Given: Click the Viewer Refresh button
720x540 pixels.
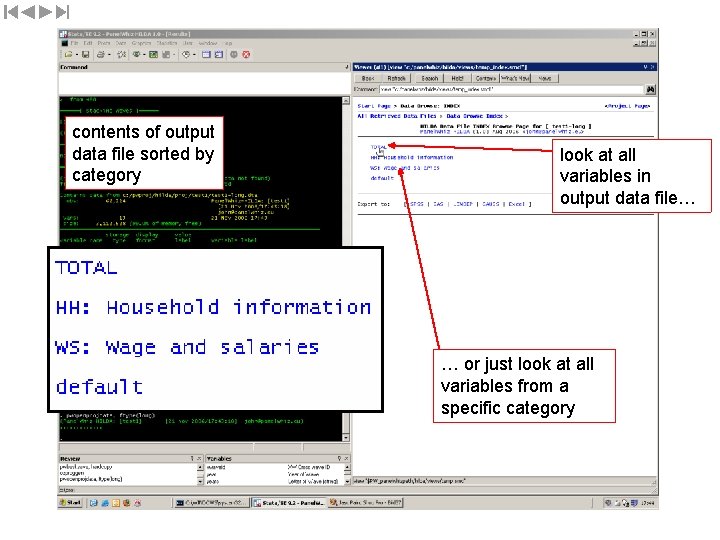Looking at the screenshot, I should [x=396, y=79].
